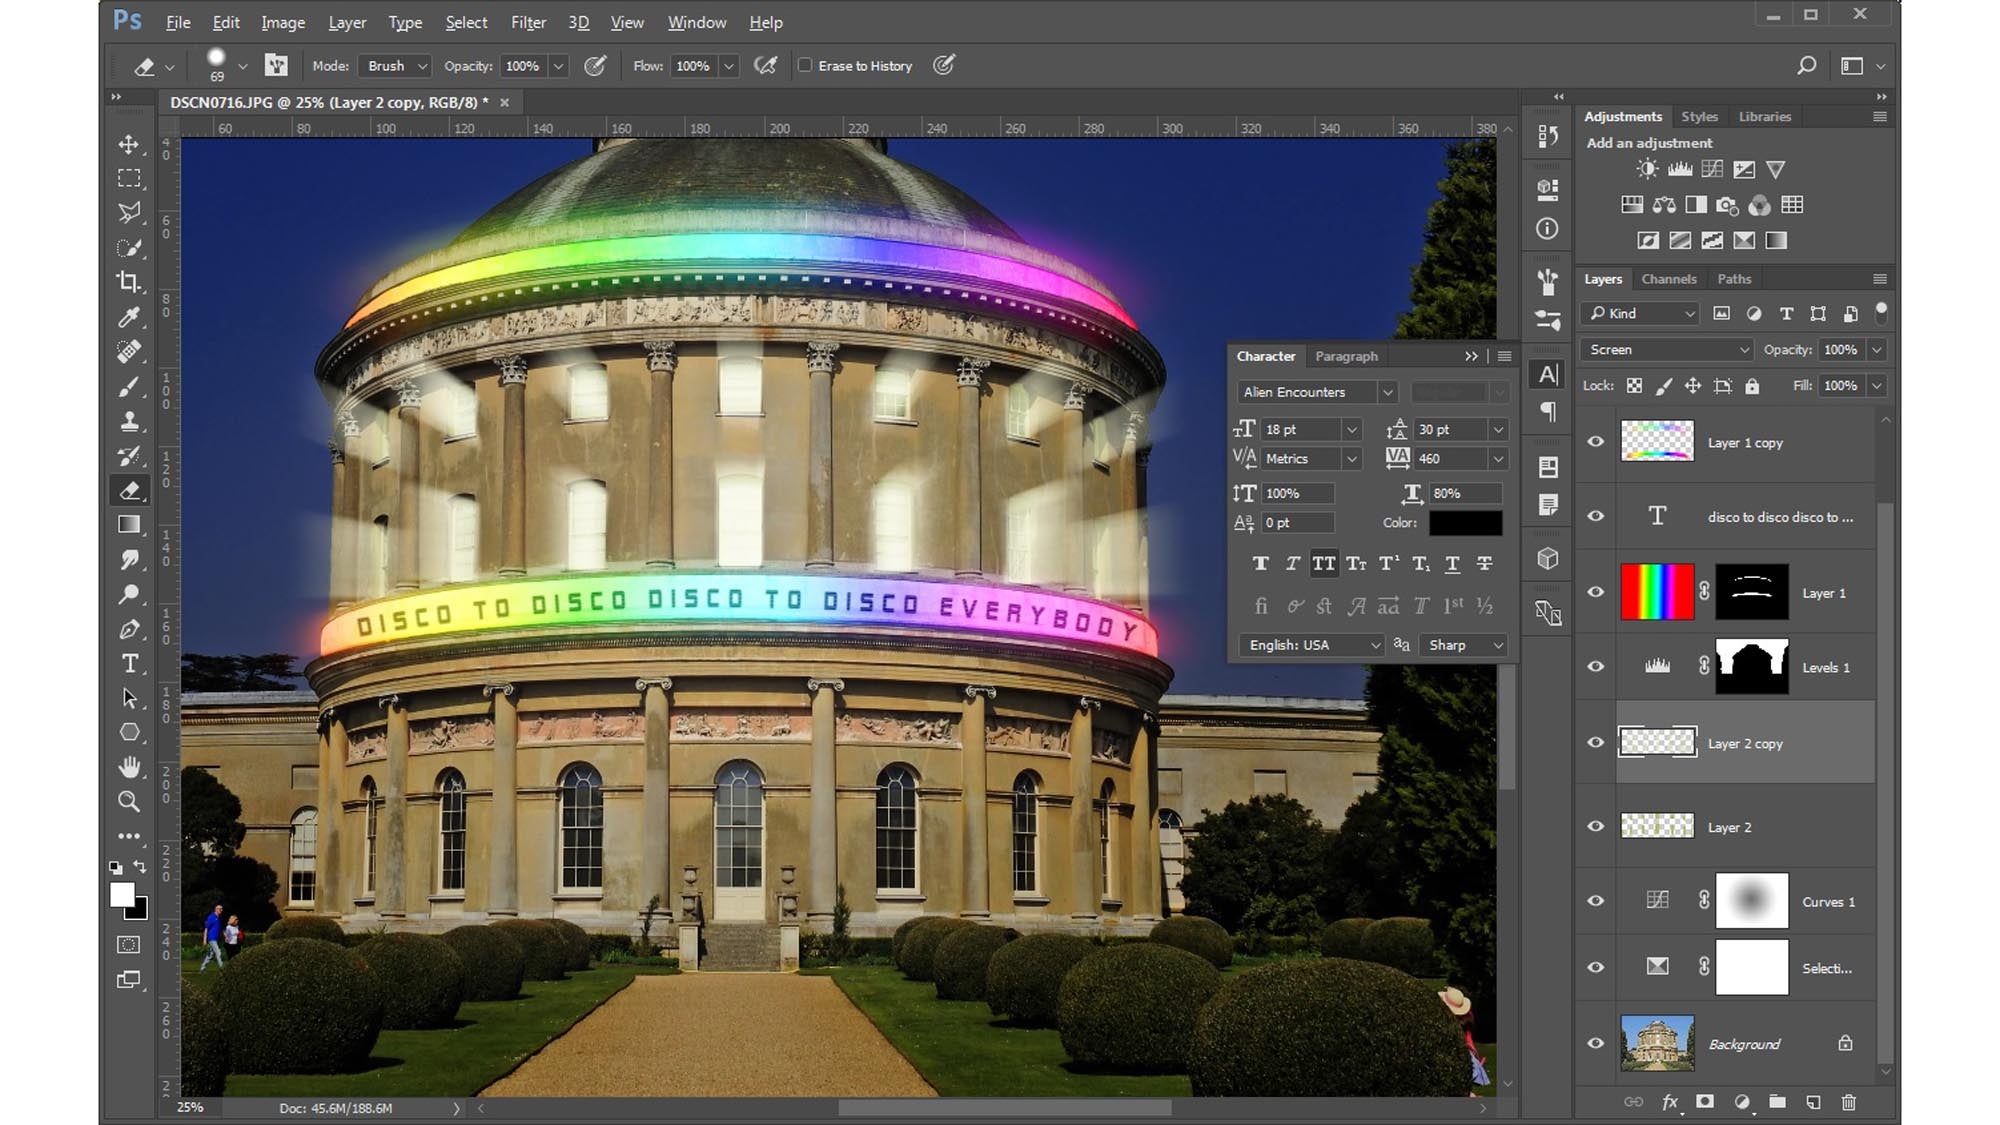Open blend mode dropdown showing Screen
Screen dimensions: 2000x1125
click(1667, 349)
